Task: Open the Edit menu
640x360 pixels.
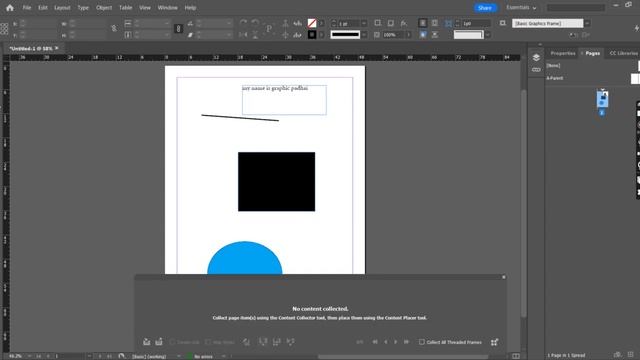Action: [x=42, y=8]
